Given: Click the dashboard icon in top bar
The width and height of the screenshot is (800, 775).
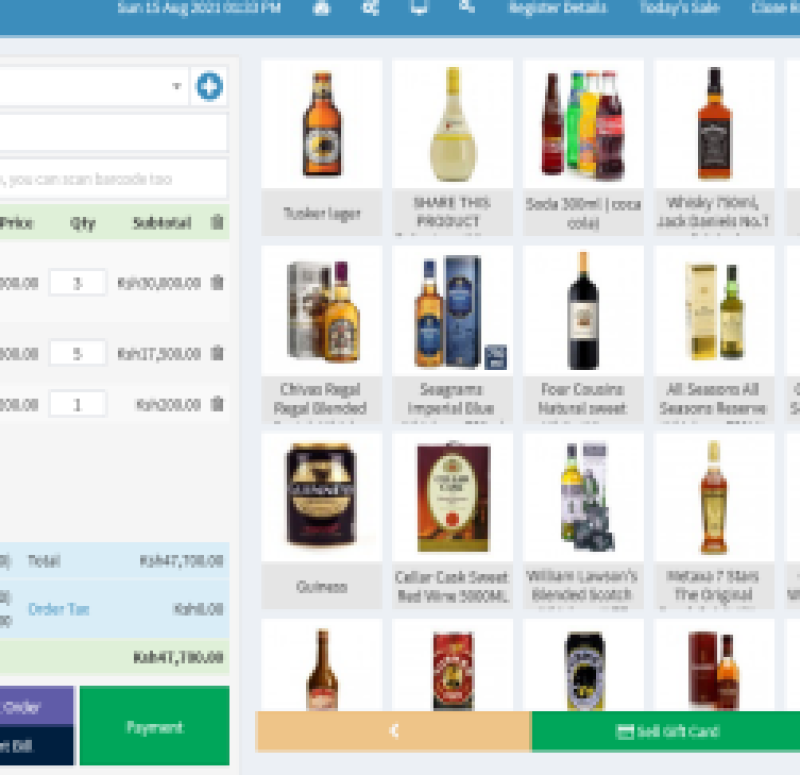Looking at the screenshot, I should (321, 8).
